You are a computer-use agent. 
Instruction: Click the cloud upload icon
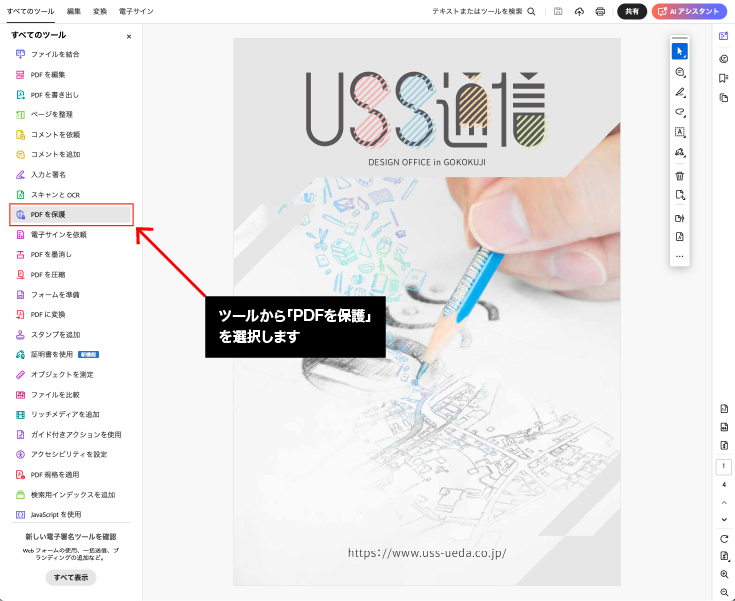579,11
